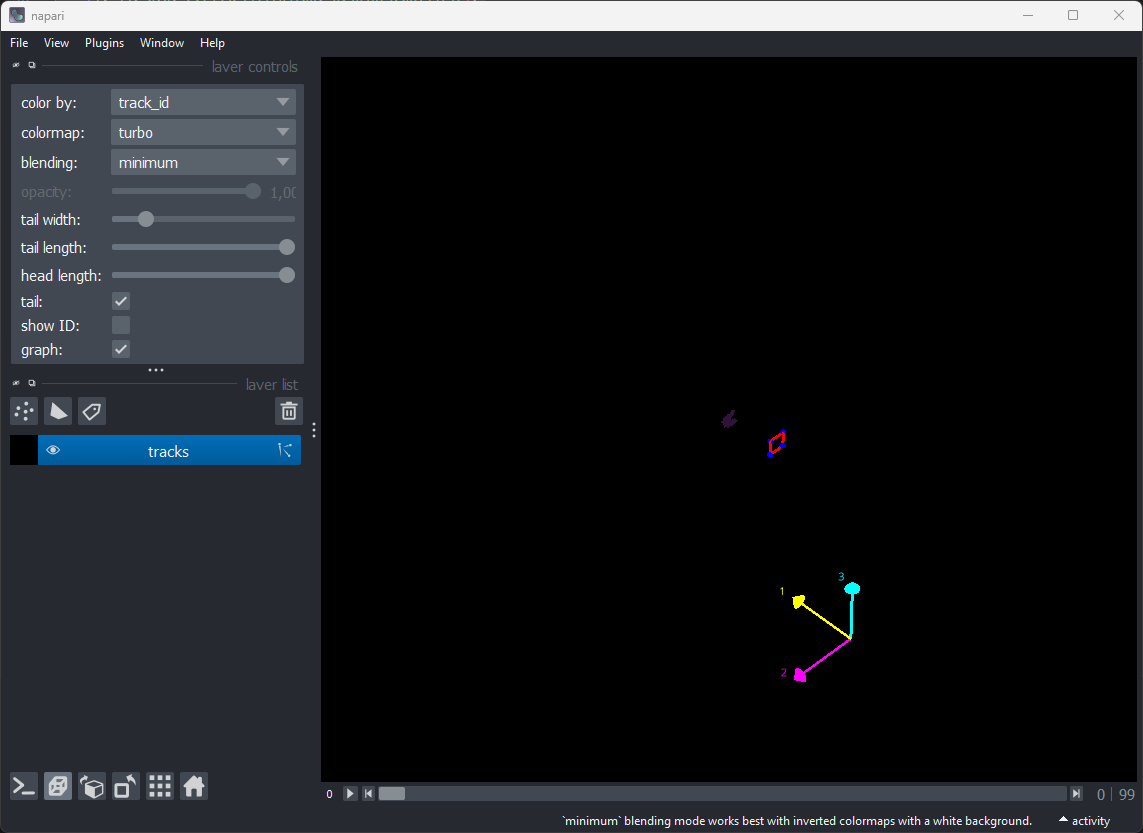Open the color by dropdown
1143x833 pixels.
203,101
